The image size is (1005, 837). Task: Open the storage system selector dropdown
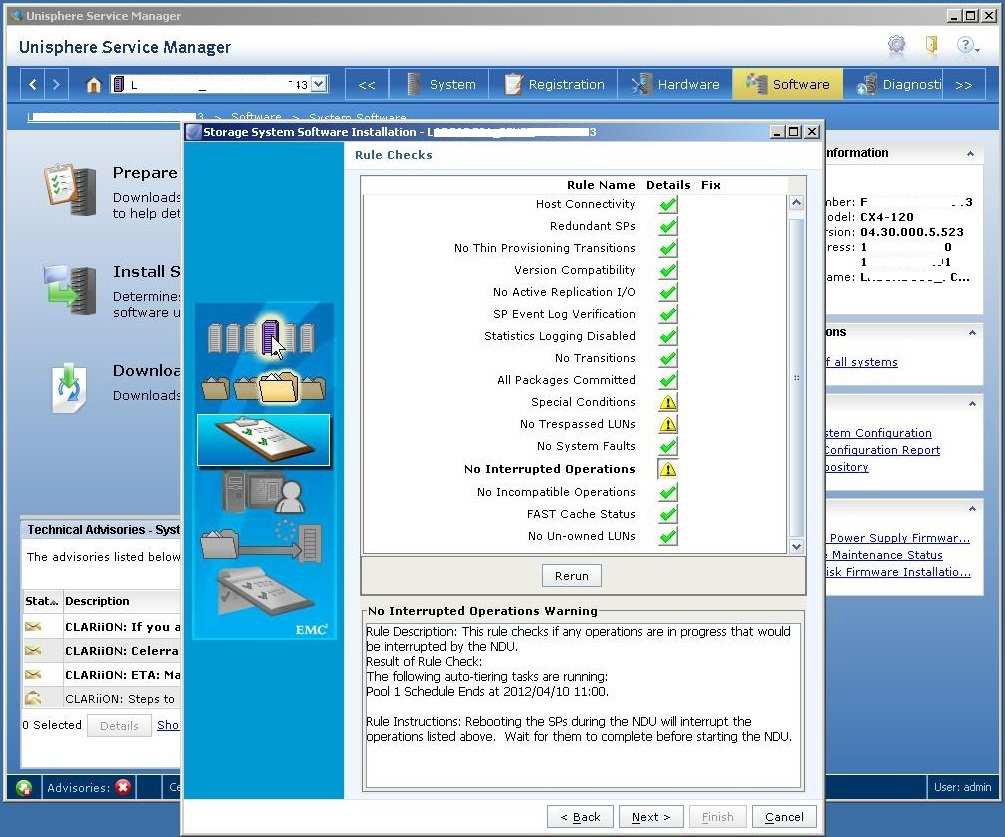point(319,84)
